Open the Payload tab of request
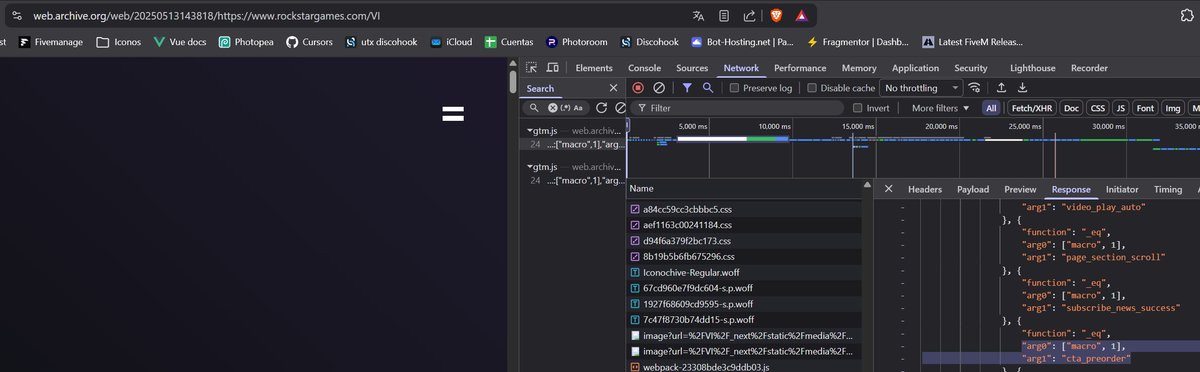1200x372 pixels. click(x=973, y=189)
